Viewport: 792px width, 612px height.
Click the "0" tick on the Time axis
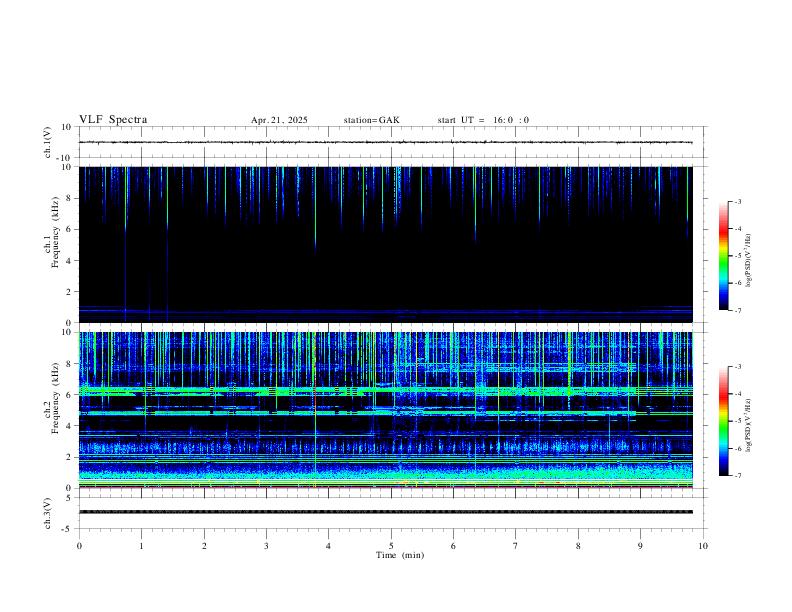[x=79, y=546]
